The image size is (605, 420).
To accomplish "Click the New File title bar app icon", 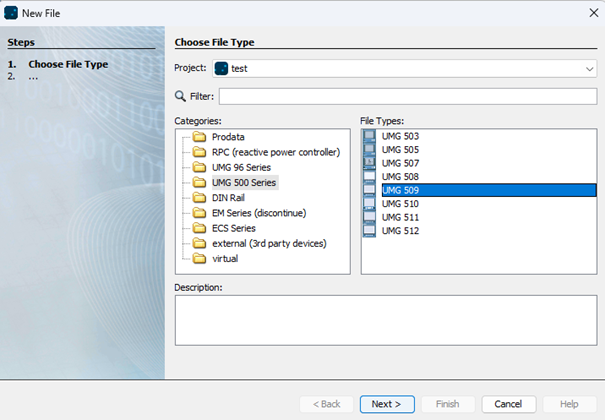I will tap(11, 13).
